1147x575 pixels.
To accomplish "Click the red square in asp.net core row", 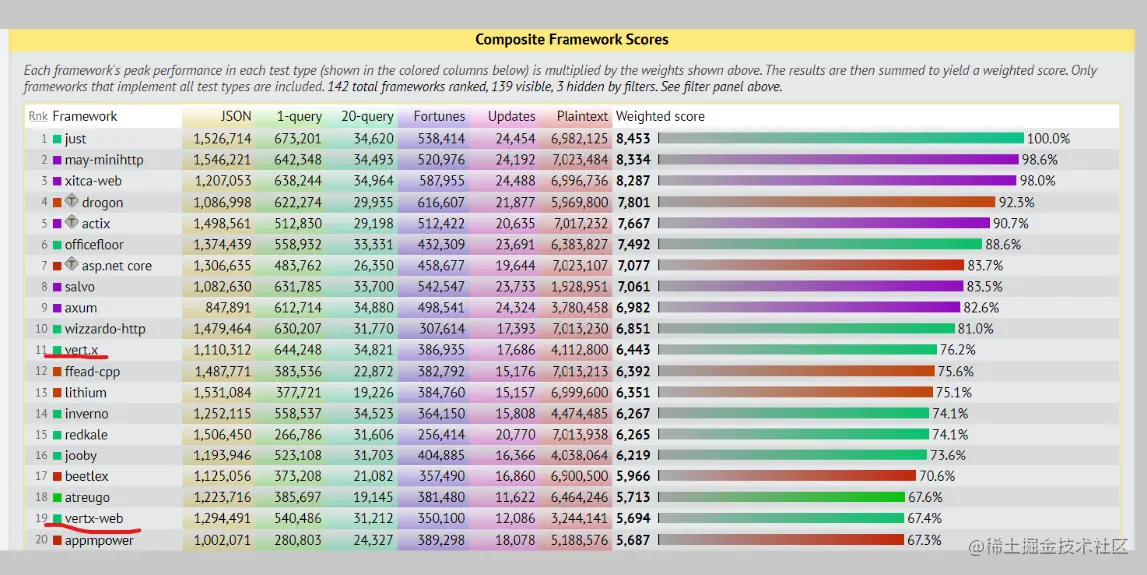I will pos(57,266).
